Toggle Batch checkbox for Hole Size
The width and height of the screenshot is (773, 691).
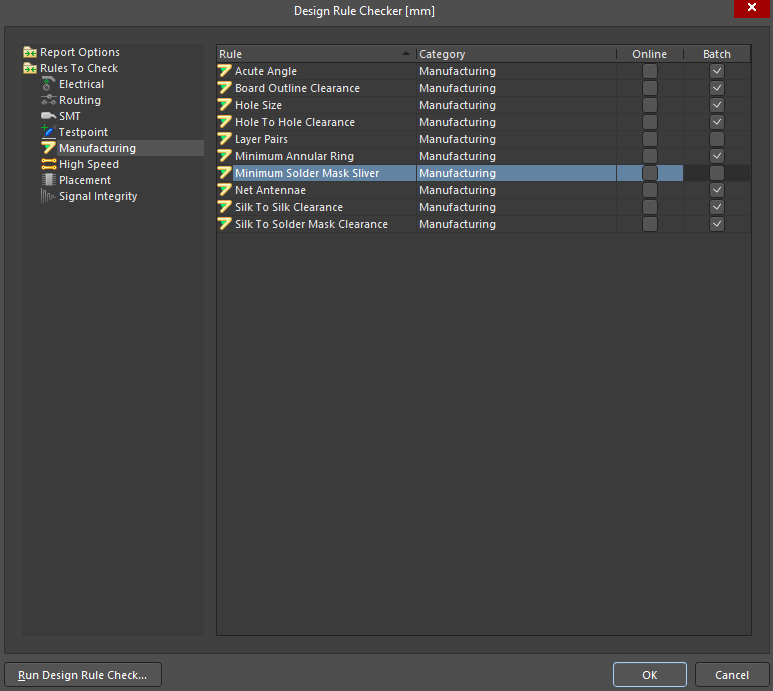click(716, 106)
